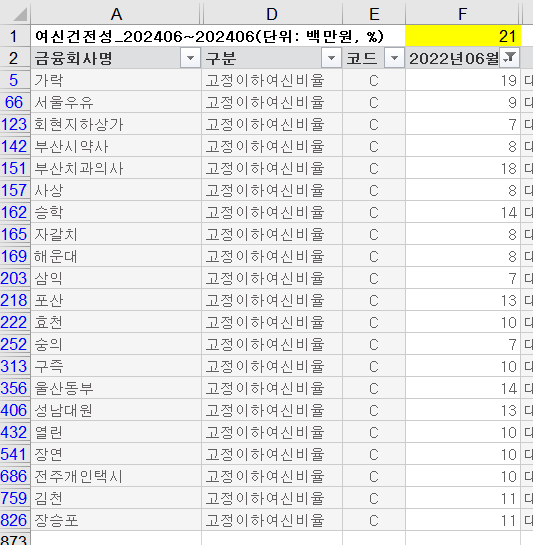Select row header 686

coord(15,476)
